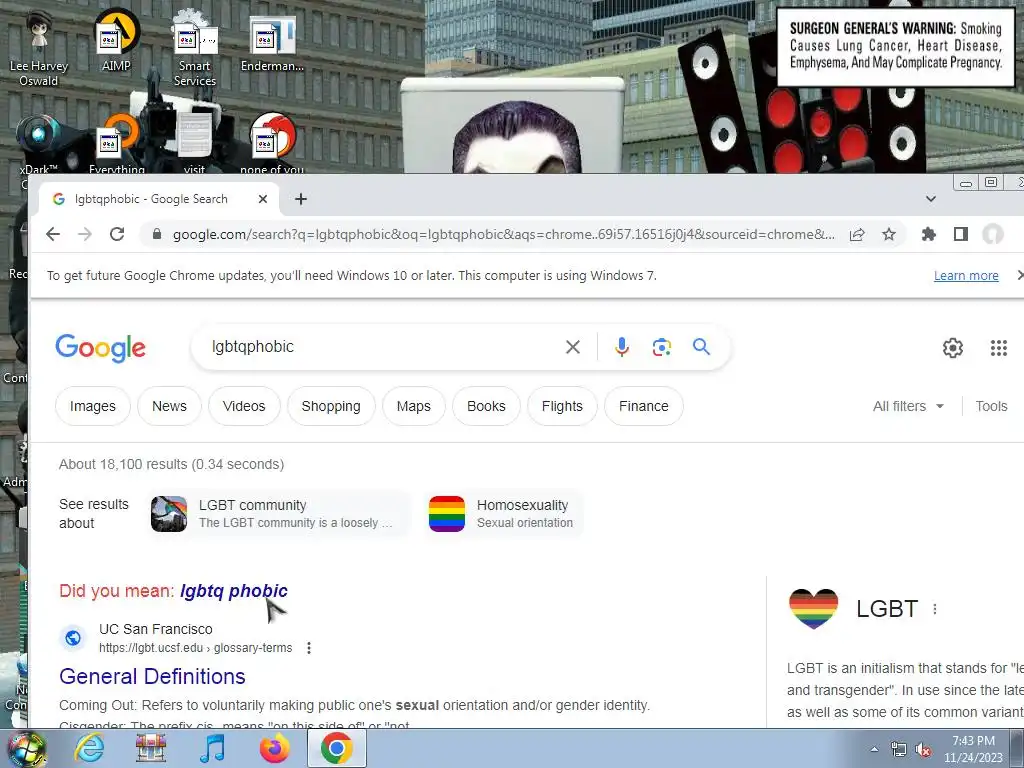
Task: Open the search Tools button
Action: pyautogui.click(x=991, y=406)
